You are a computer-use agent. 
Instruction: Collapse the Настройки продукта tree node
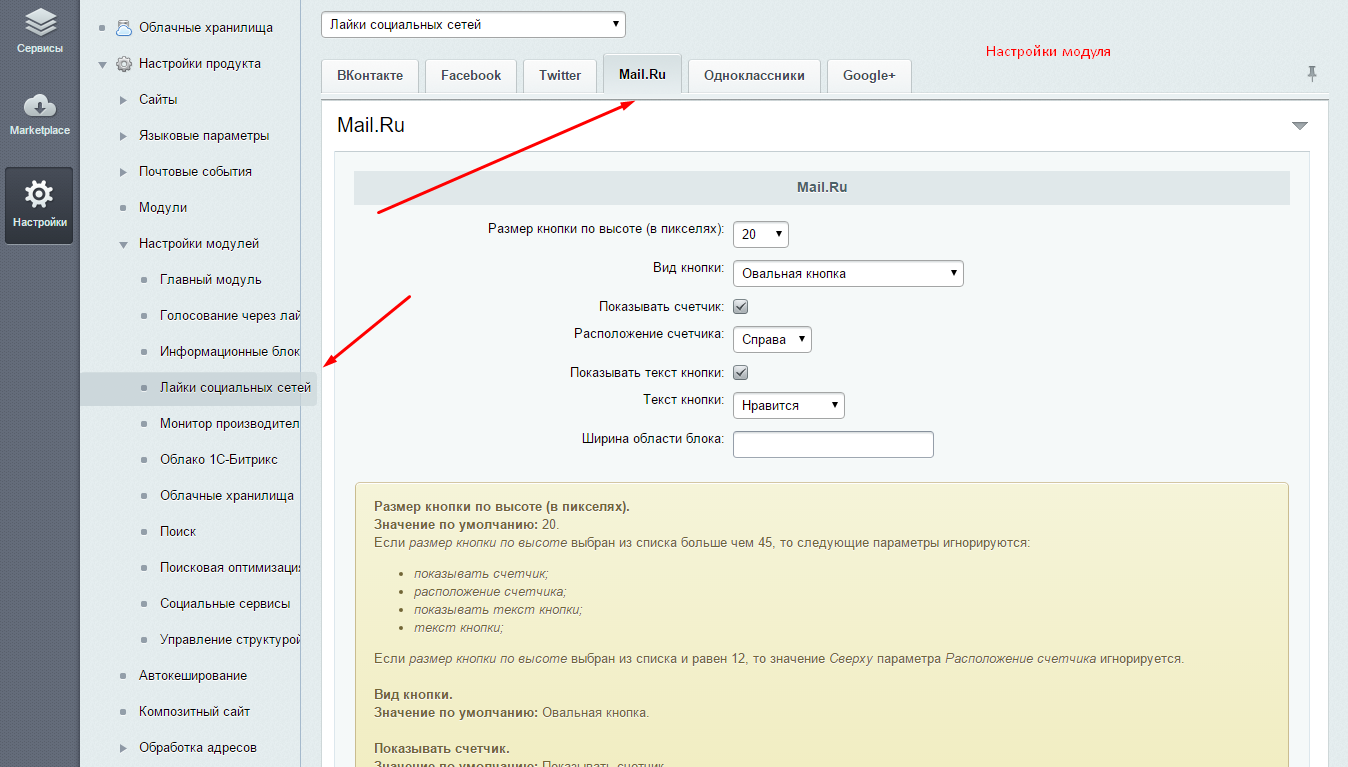(102, 64)
